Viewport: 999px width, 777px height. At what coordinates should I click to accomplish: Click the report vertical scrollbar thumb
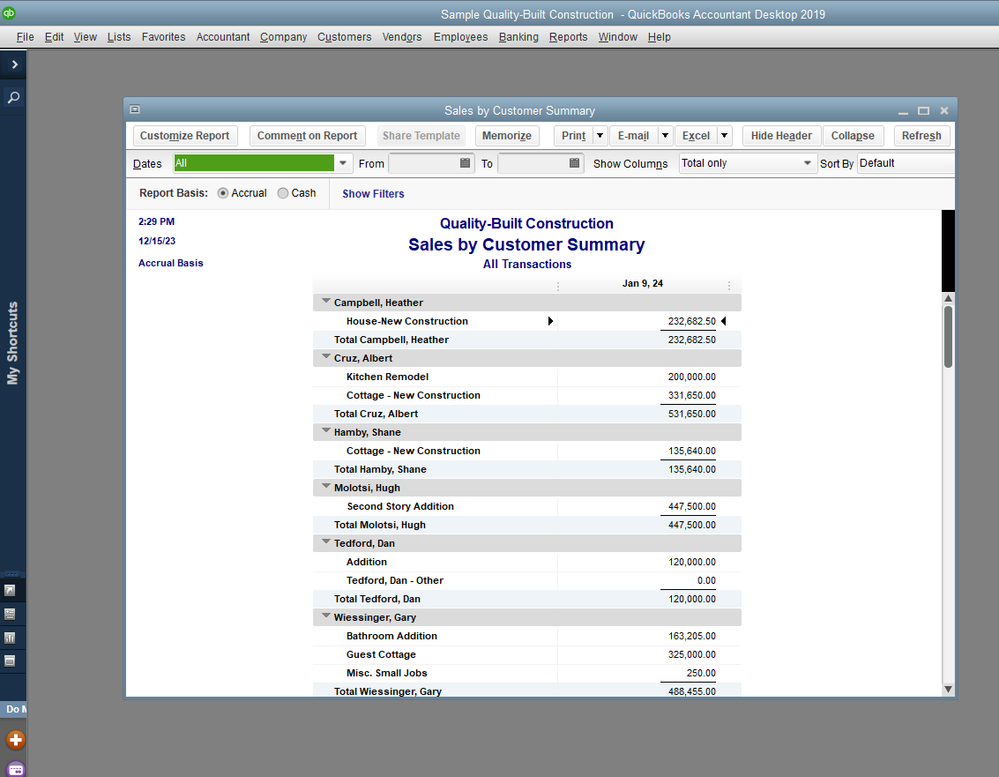pos(948,337)
